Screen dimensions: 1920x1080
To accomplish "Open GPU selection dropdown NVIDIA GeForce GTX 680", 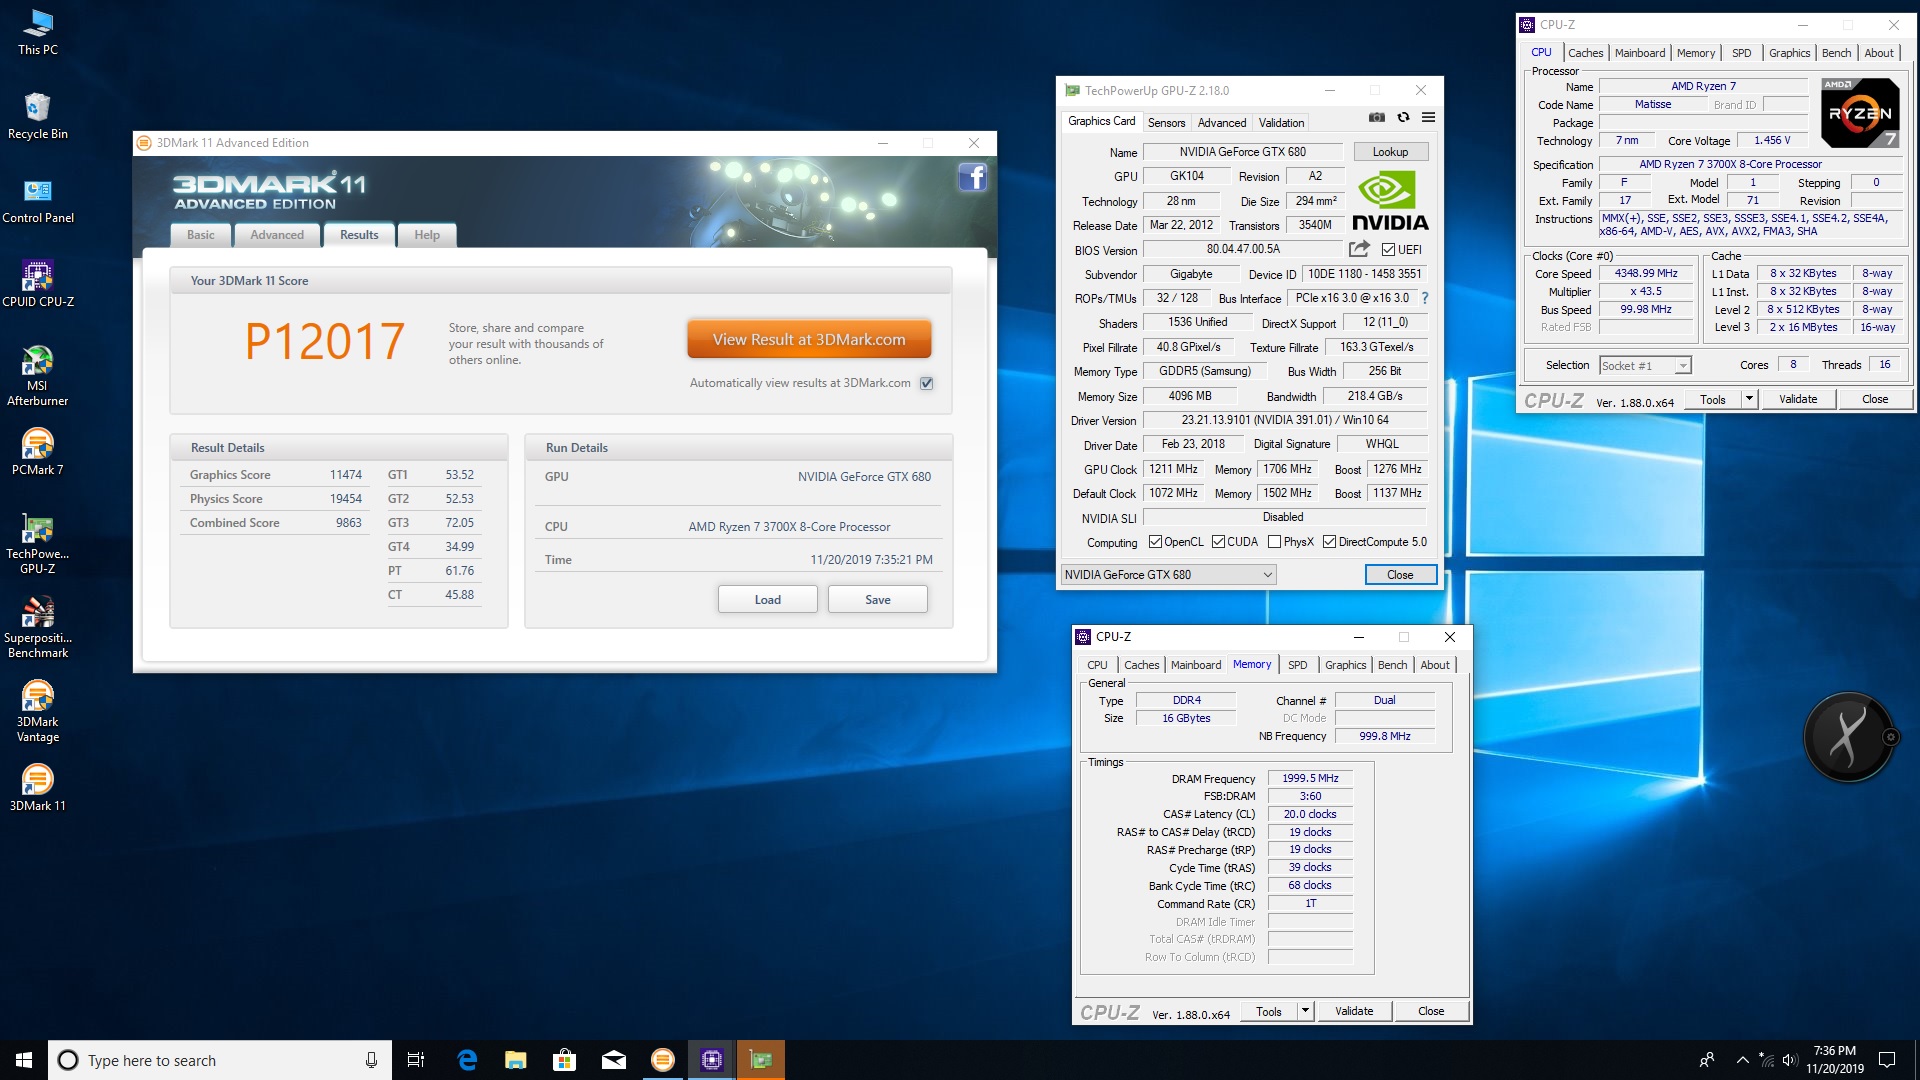I will click(x=1169, y=575).
